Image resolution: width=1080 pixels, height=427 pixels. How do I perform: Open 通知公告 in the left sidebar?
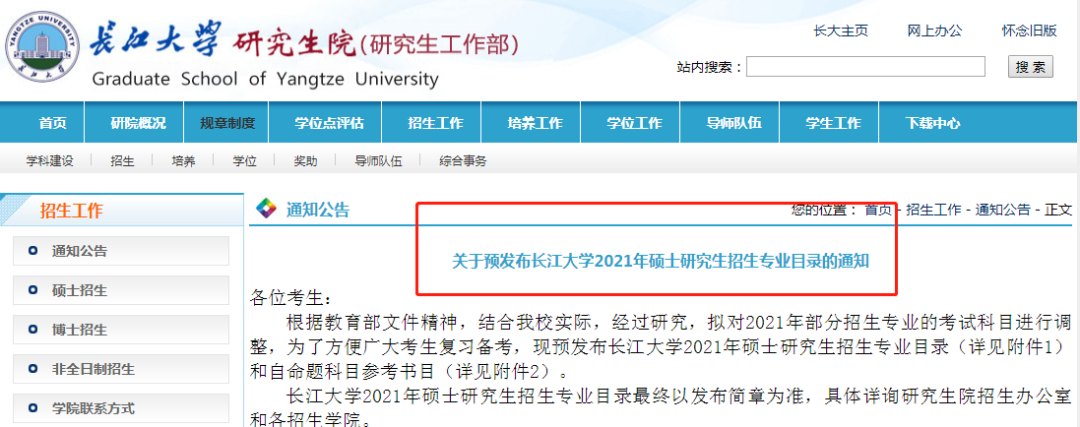point(80,251)
